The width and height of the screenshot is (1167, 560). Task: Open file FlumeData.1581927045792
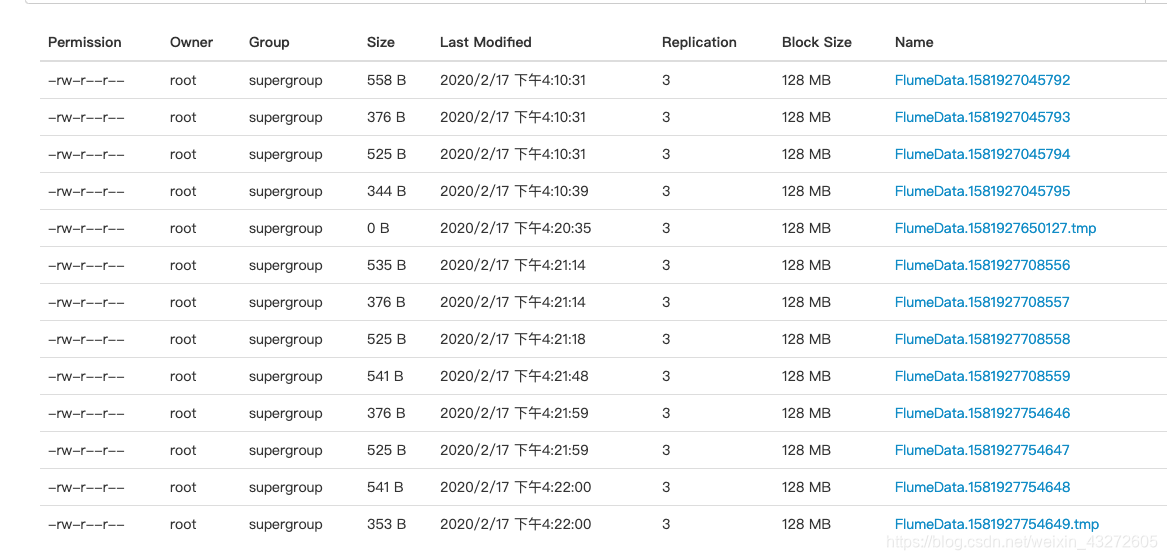(x=982, y=80)
